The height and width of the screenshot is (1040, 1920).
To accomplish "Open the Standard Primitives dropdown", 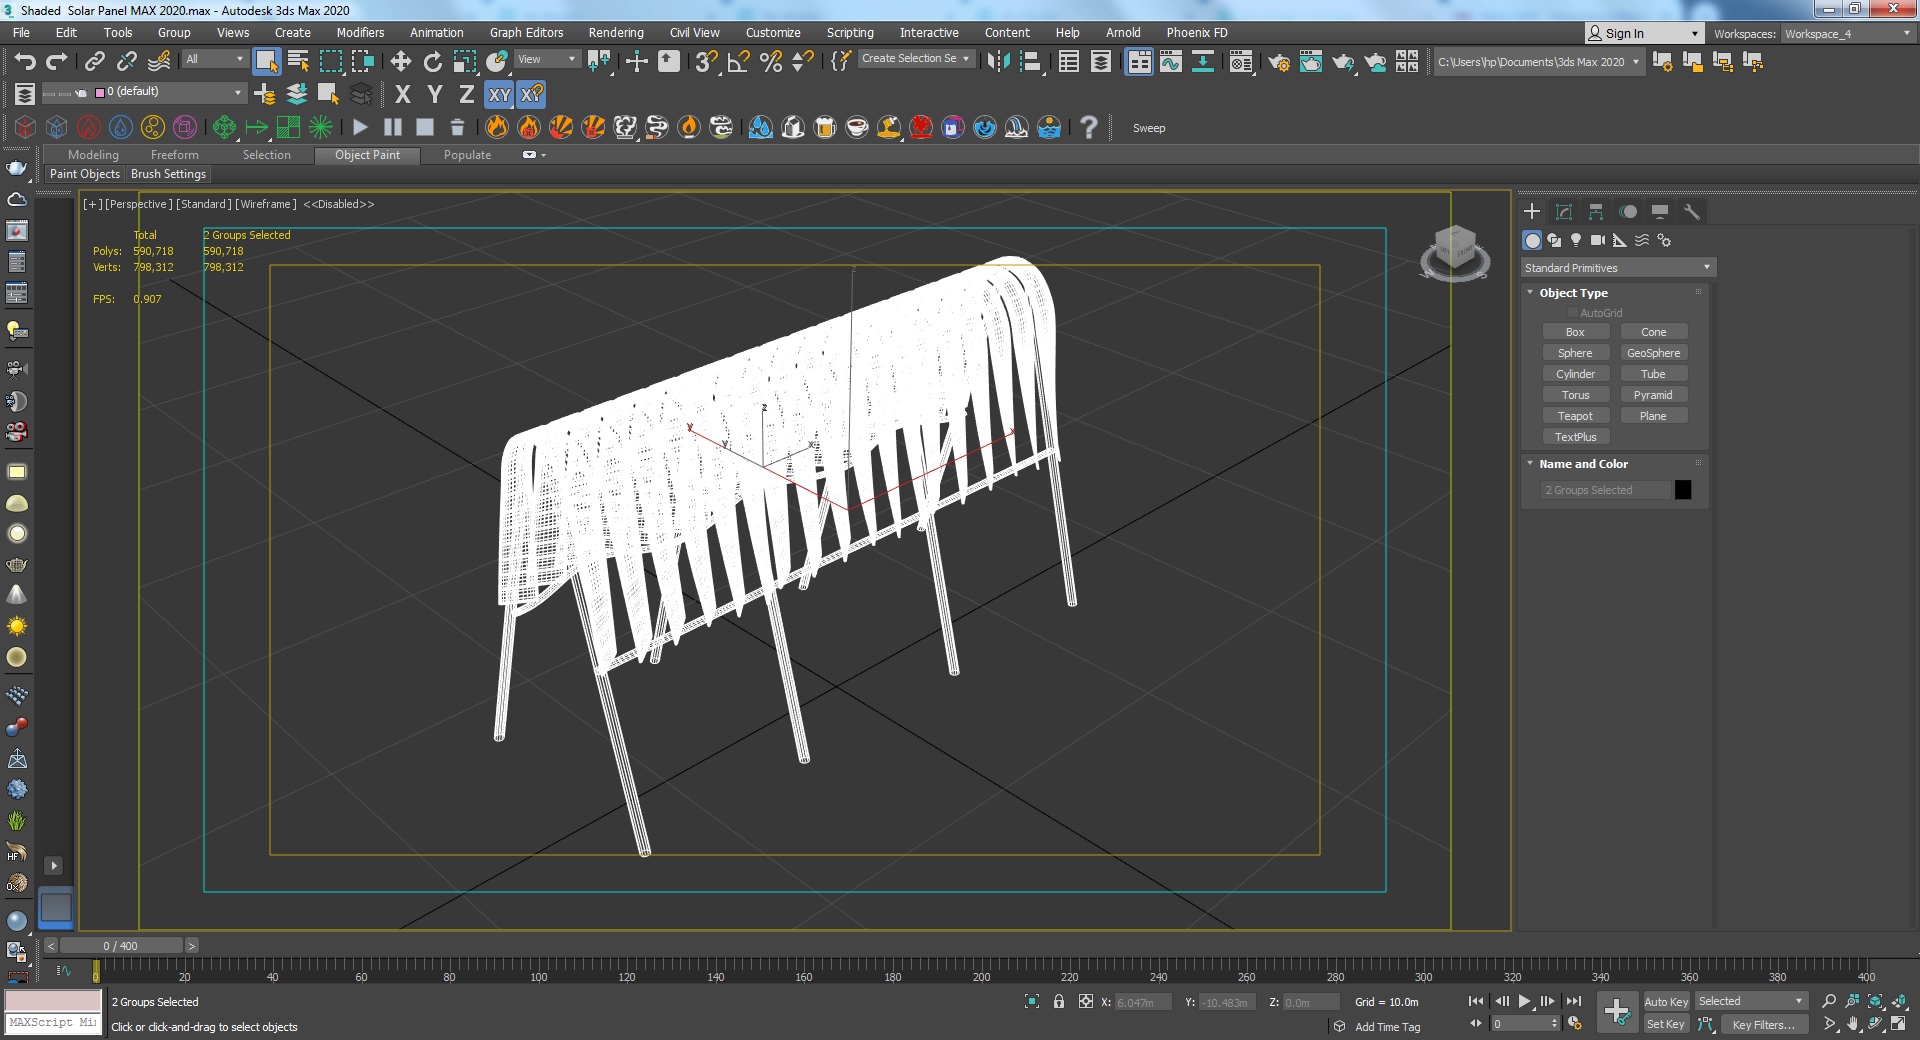I will (1617, 268).
